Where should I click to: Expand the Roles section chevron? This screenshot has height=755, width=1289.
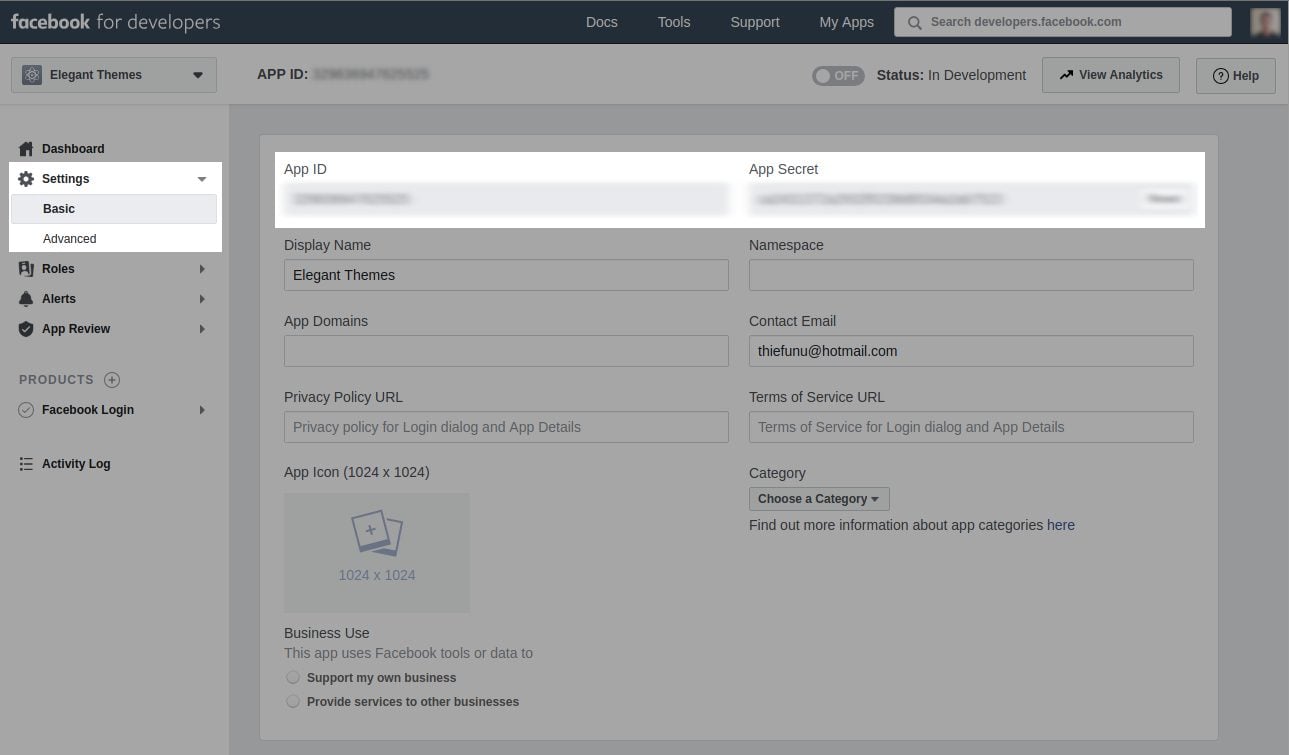tap(202, 268)
